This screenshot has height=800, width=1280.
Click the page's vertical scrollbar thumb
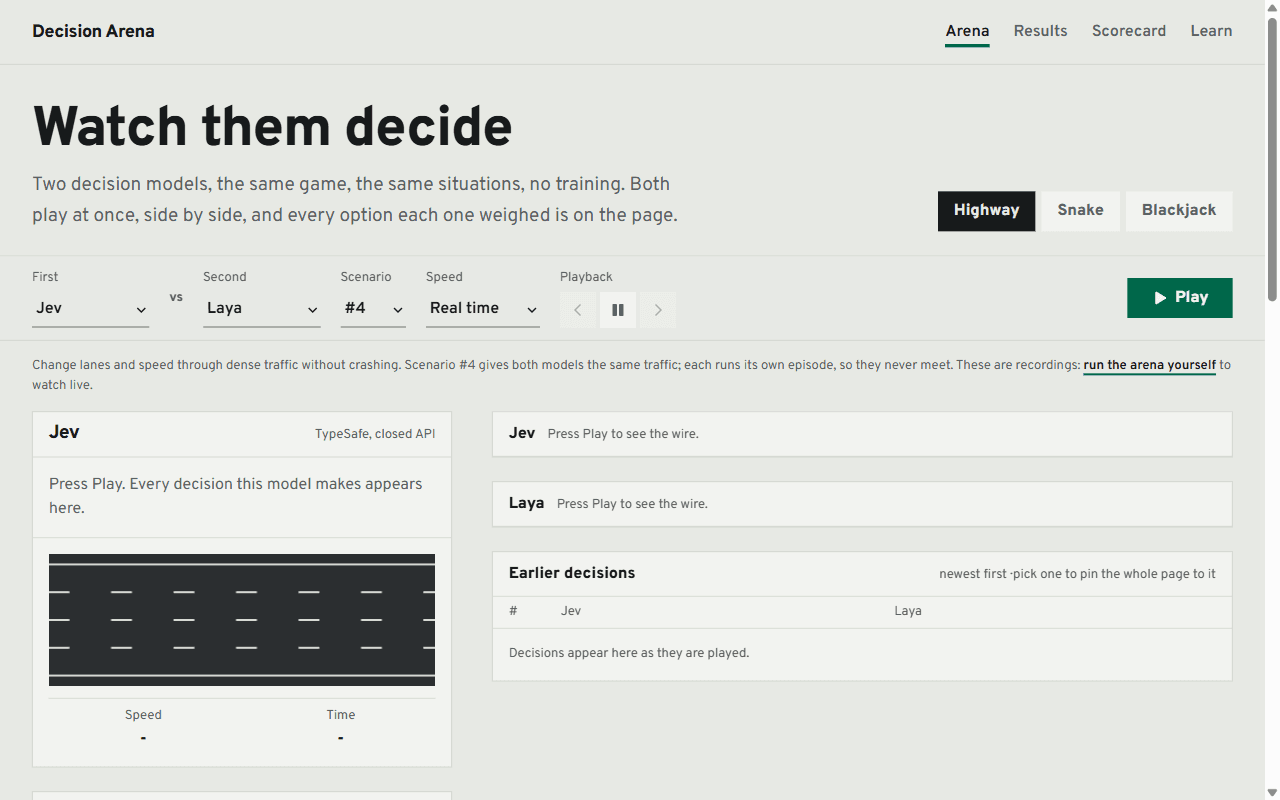tap(1272, 160)
